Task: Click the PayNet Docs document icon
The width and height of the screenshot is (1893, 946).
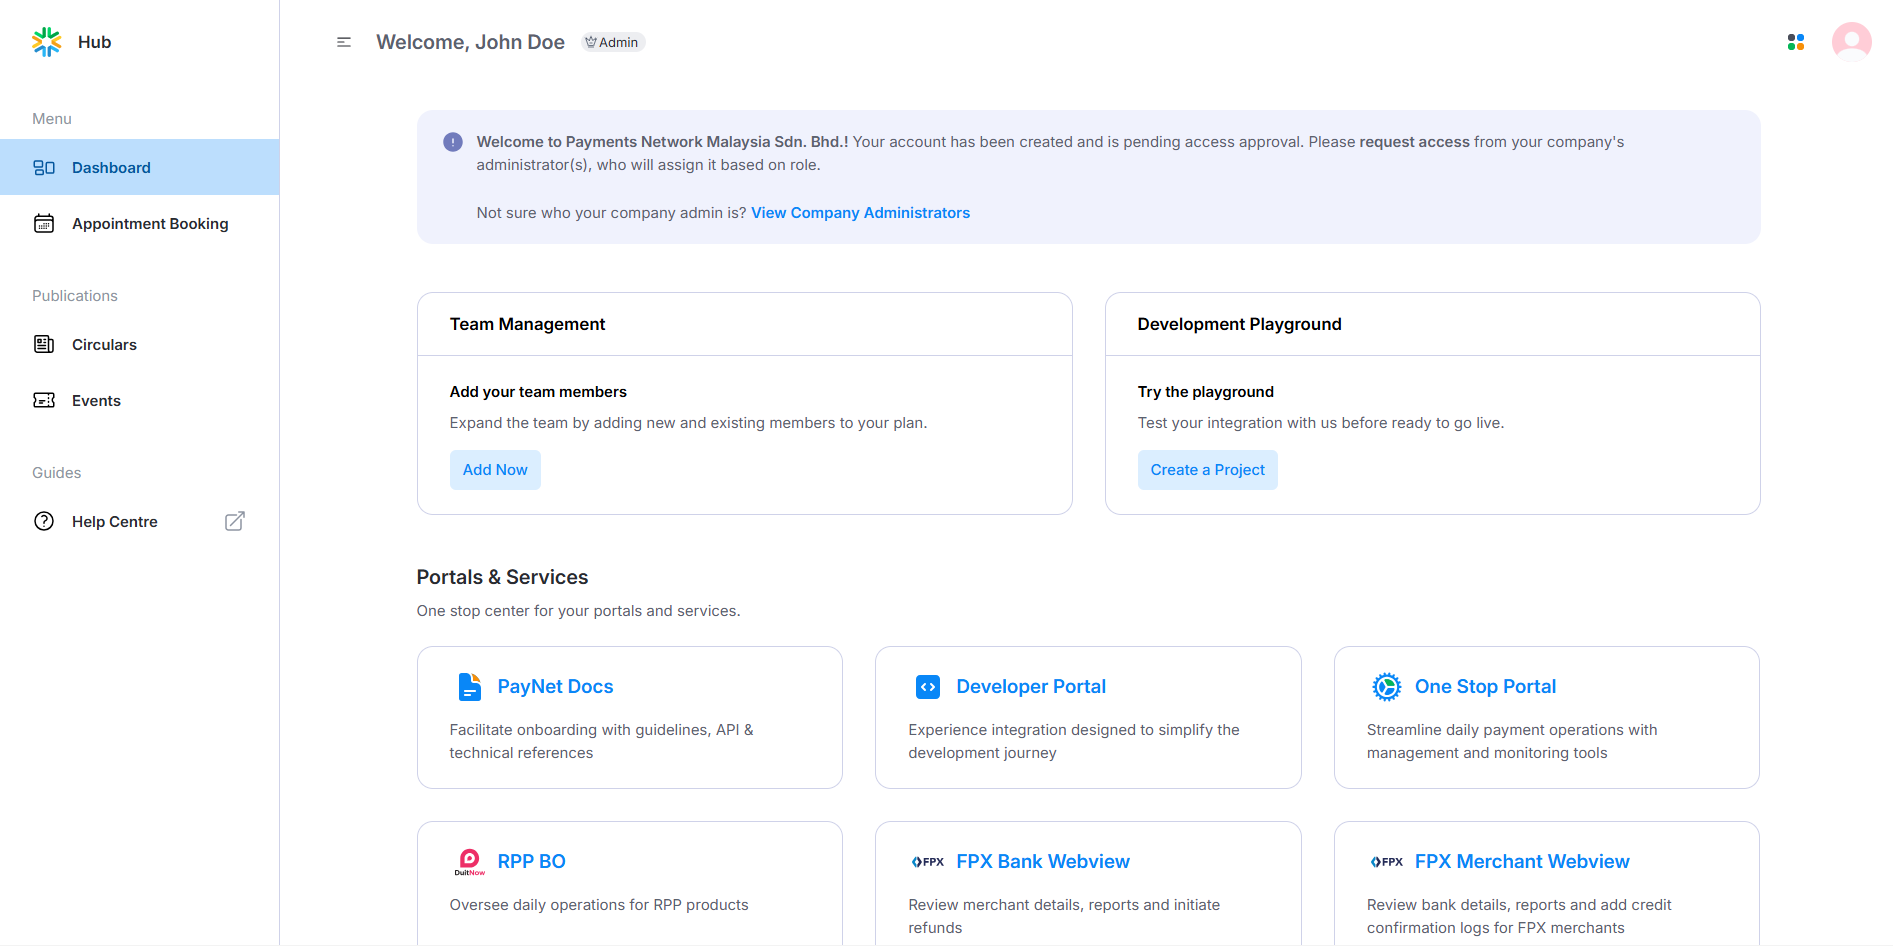Action: tap(469, 687)
